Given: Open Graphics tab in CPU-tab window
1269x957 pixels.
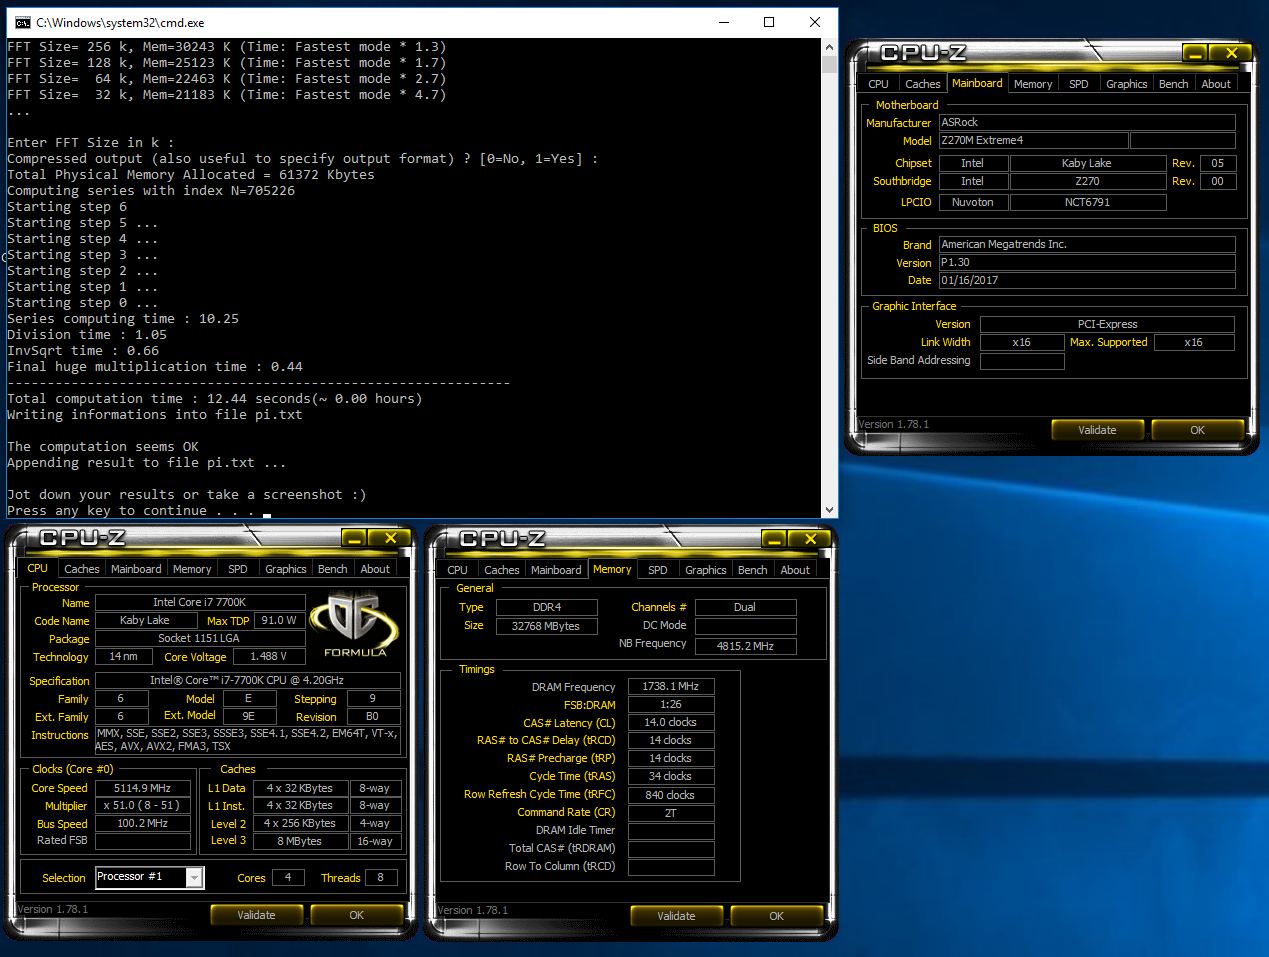Looking at the screenshot, I should pos(286,569).
